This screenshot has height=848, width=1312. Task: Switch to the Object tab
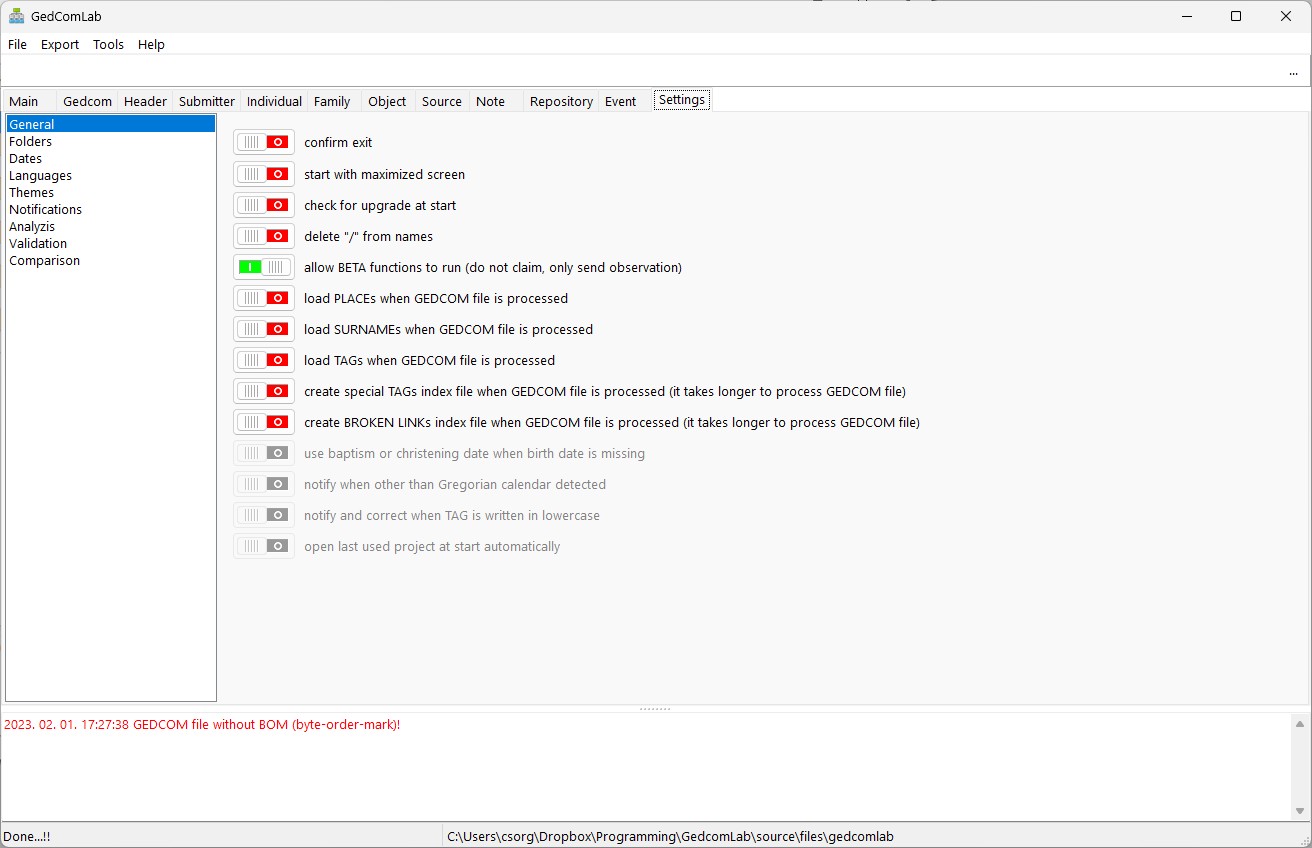pyautogui.click(x=387, y=101)
